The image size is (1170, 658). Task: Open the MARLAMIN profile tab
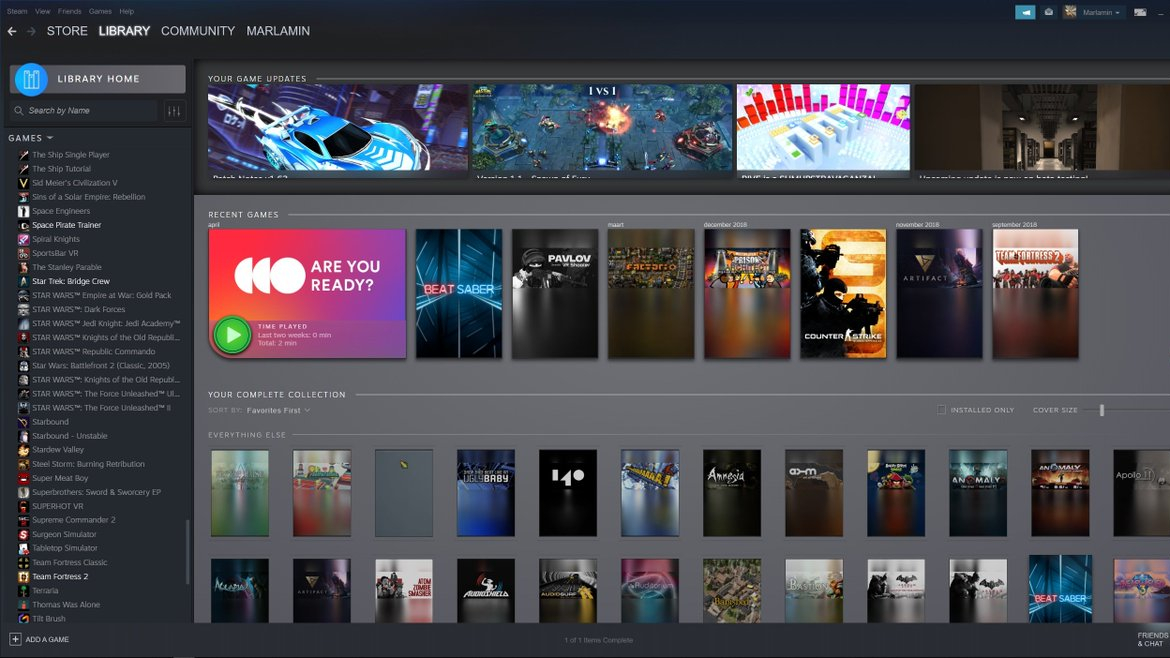pyautogui.click(x=278, y=31)
